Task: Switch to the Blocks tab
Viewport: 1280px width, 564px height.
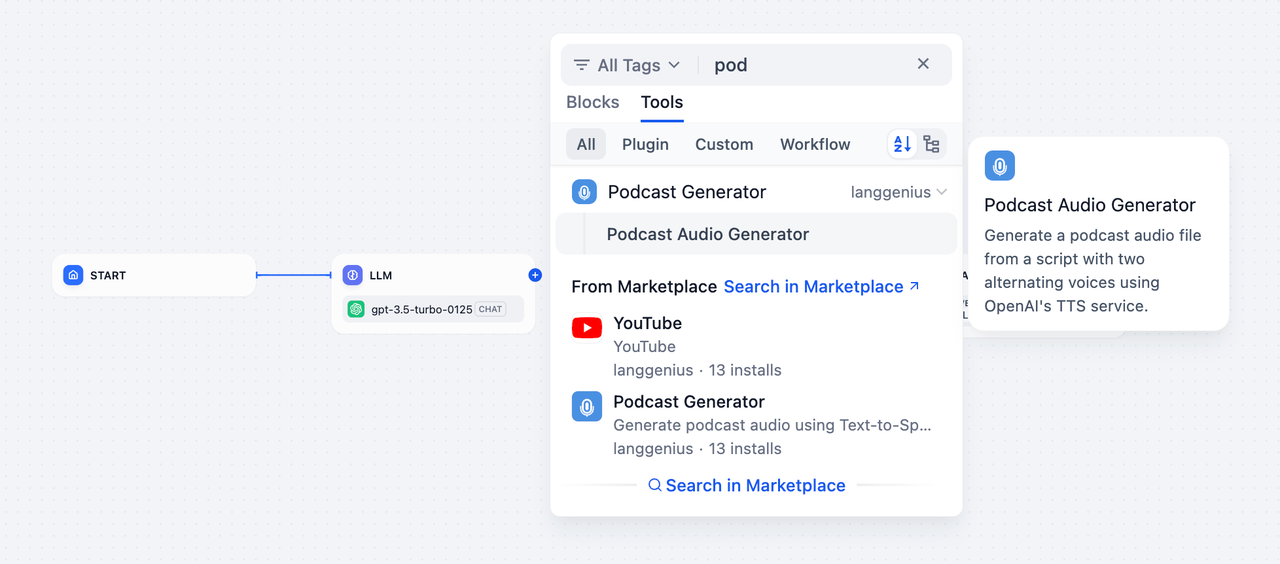Action: pyautogui.click(x=592, y=102)
